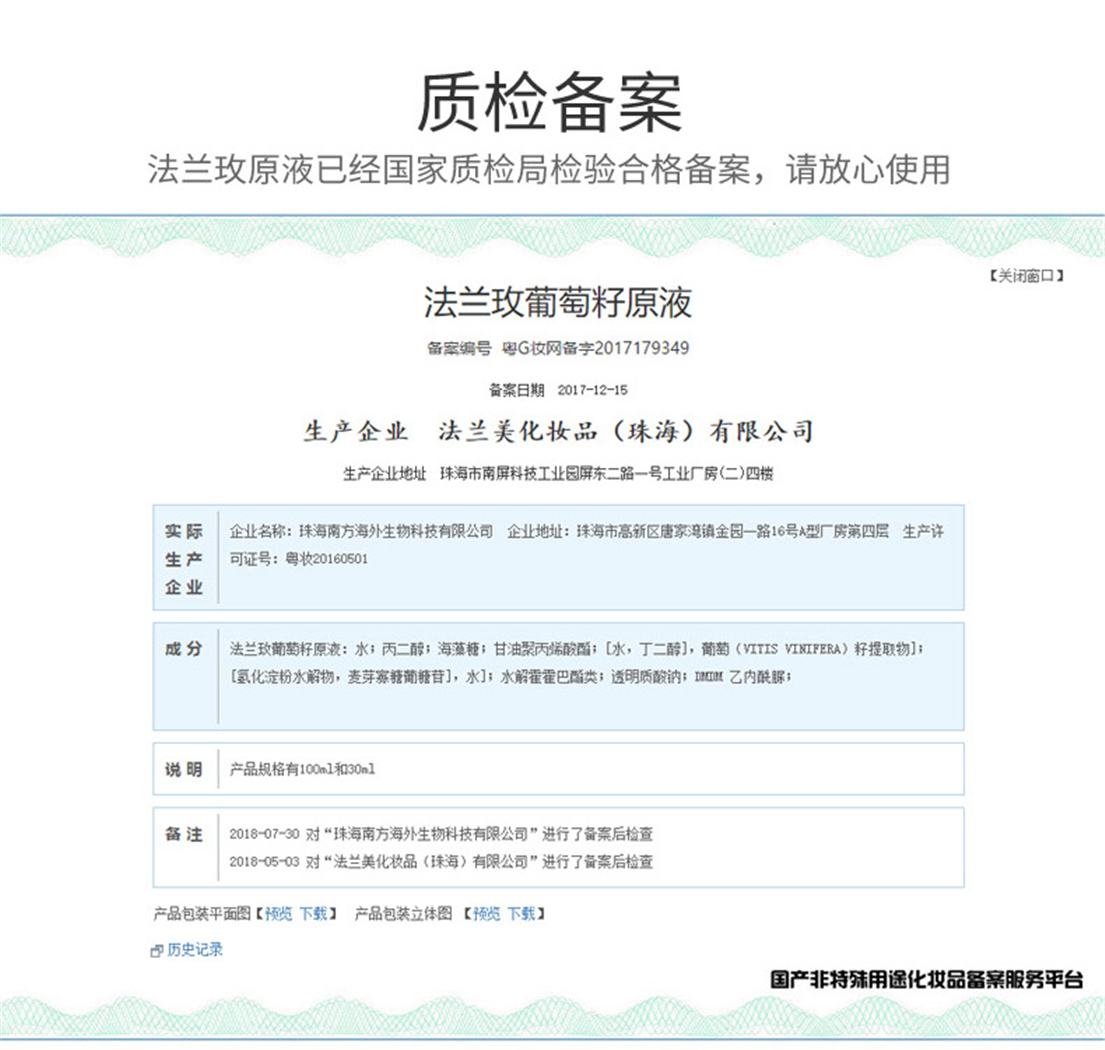Click the 关闭窗口 close window link
Screen dimensions: 1105x1050
pyautogui.click(x=1027, y=276)
